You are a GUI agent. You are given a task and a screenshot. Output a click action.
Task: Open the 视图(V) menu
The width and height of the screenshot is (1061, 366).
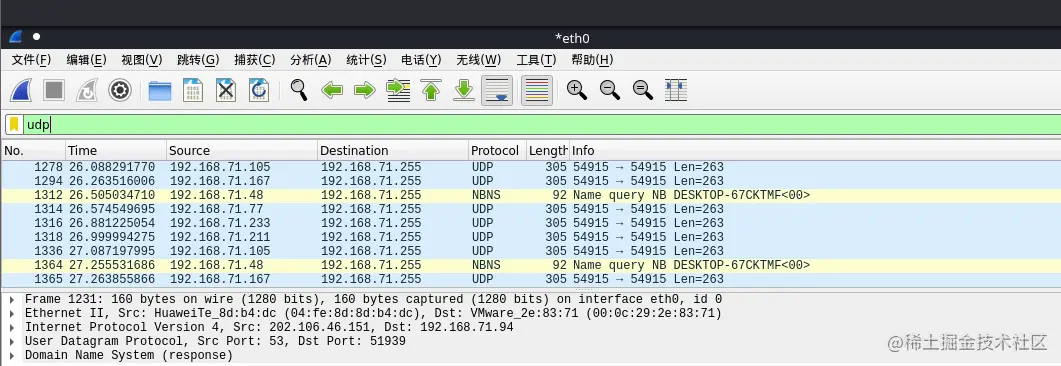(141, 60)
